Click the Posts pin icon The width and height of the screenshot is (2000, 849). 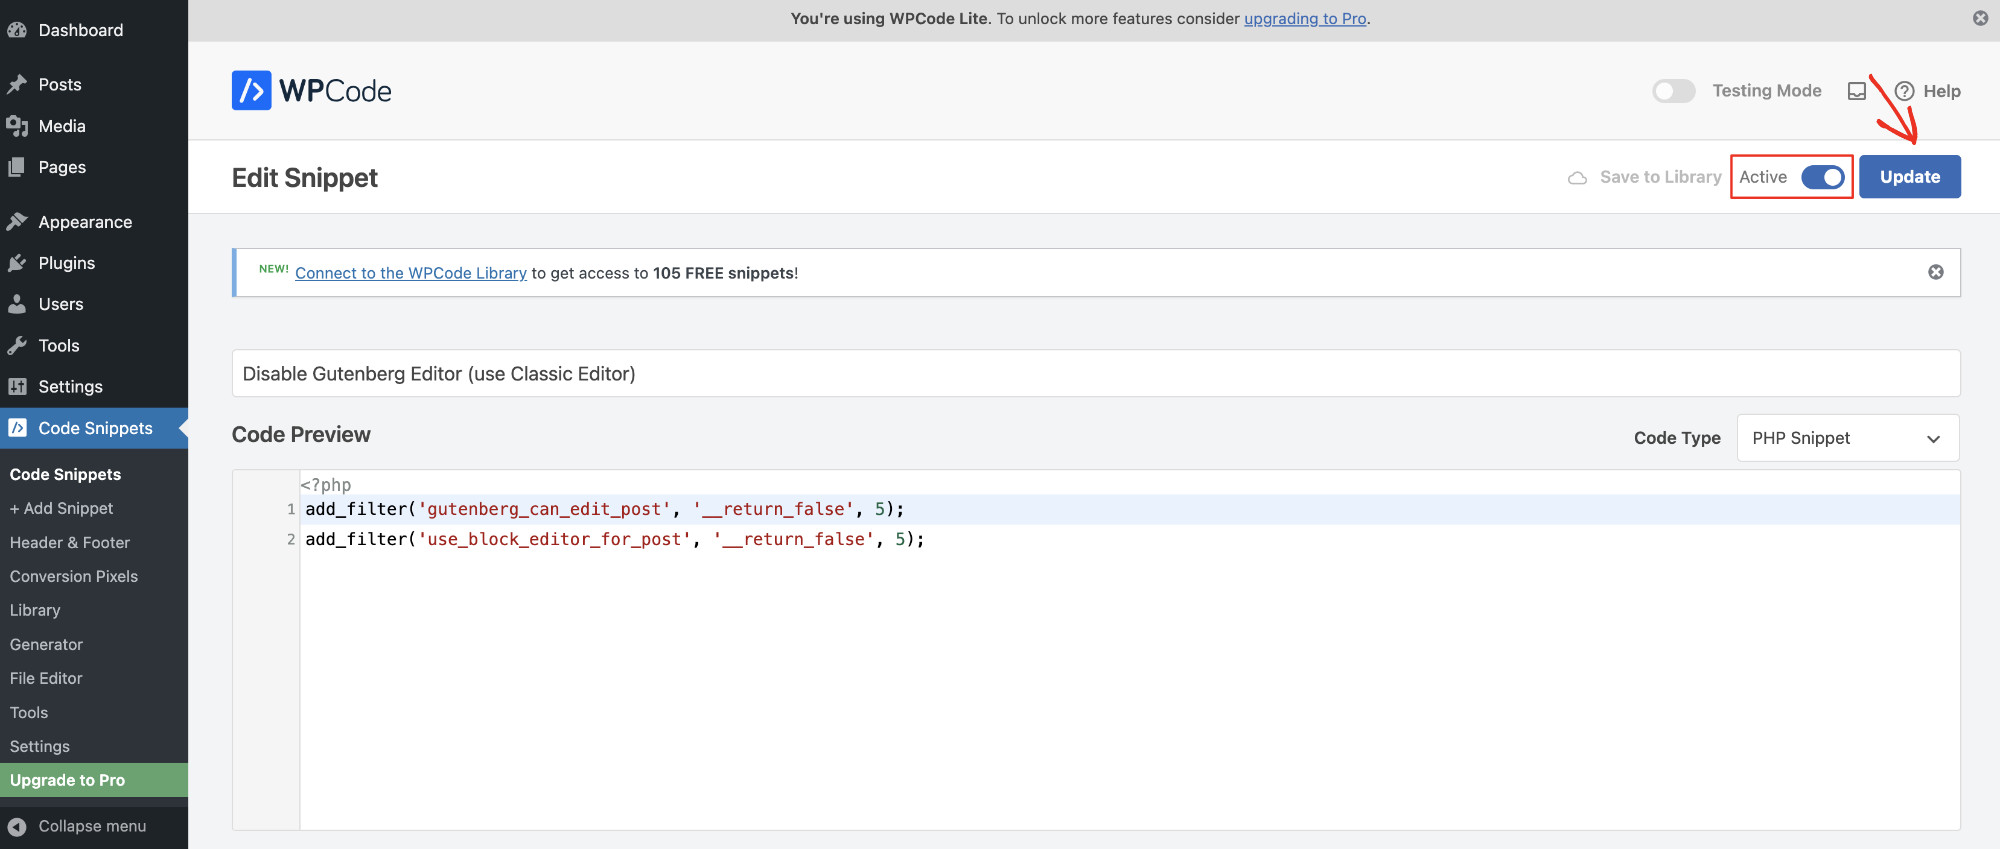coord(17,85)
